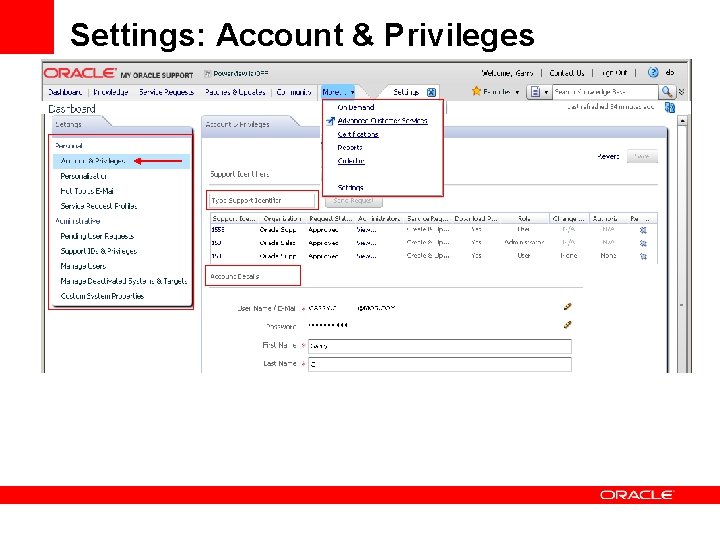The image size is (720, 540).
Task: Click the Favorites star icon
Action: coord(476,91)
